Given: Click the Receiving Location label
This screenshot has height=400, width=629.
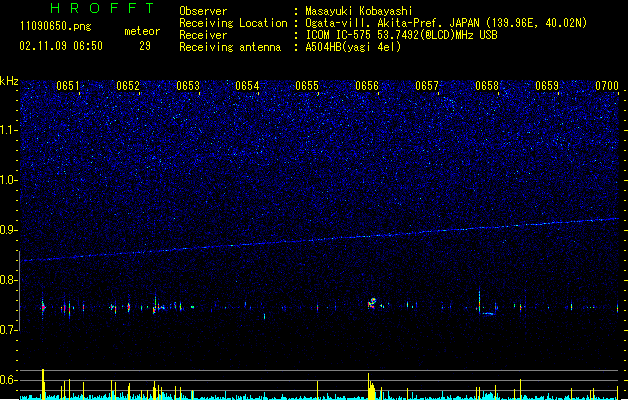Looking at the screenshot, I should pyautogui.click(x=233, y=23).
